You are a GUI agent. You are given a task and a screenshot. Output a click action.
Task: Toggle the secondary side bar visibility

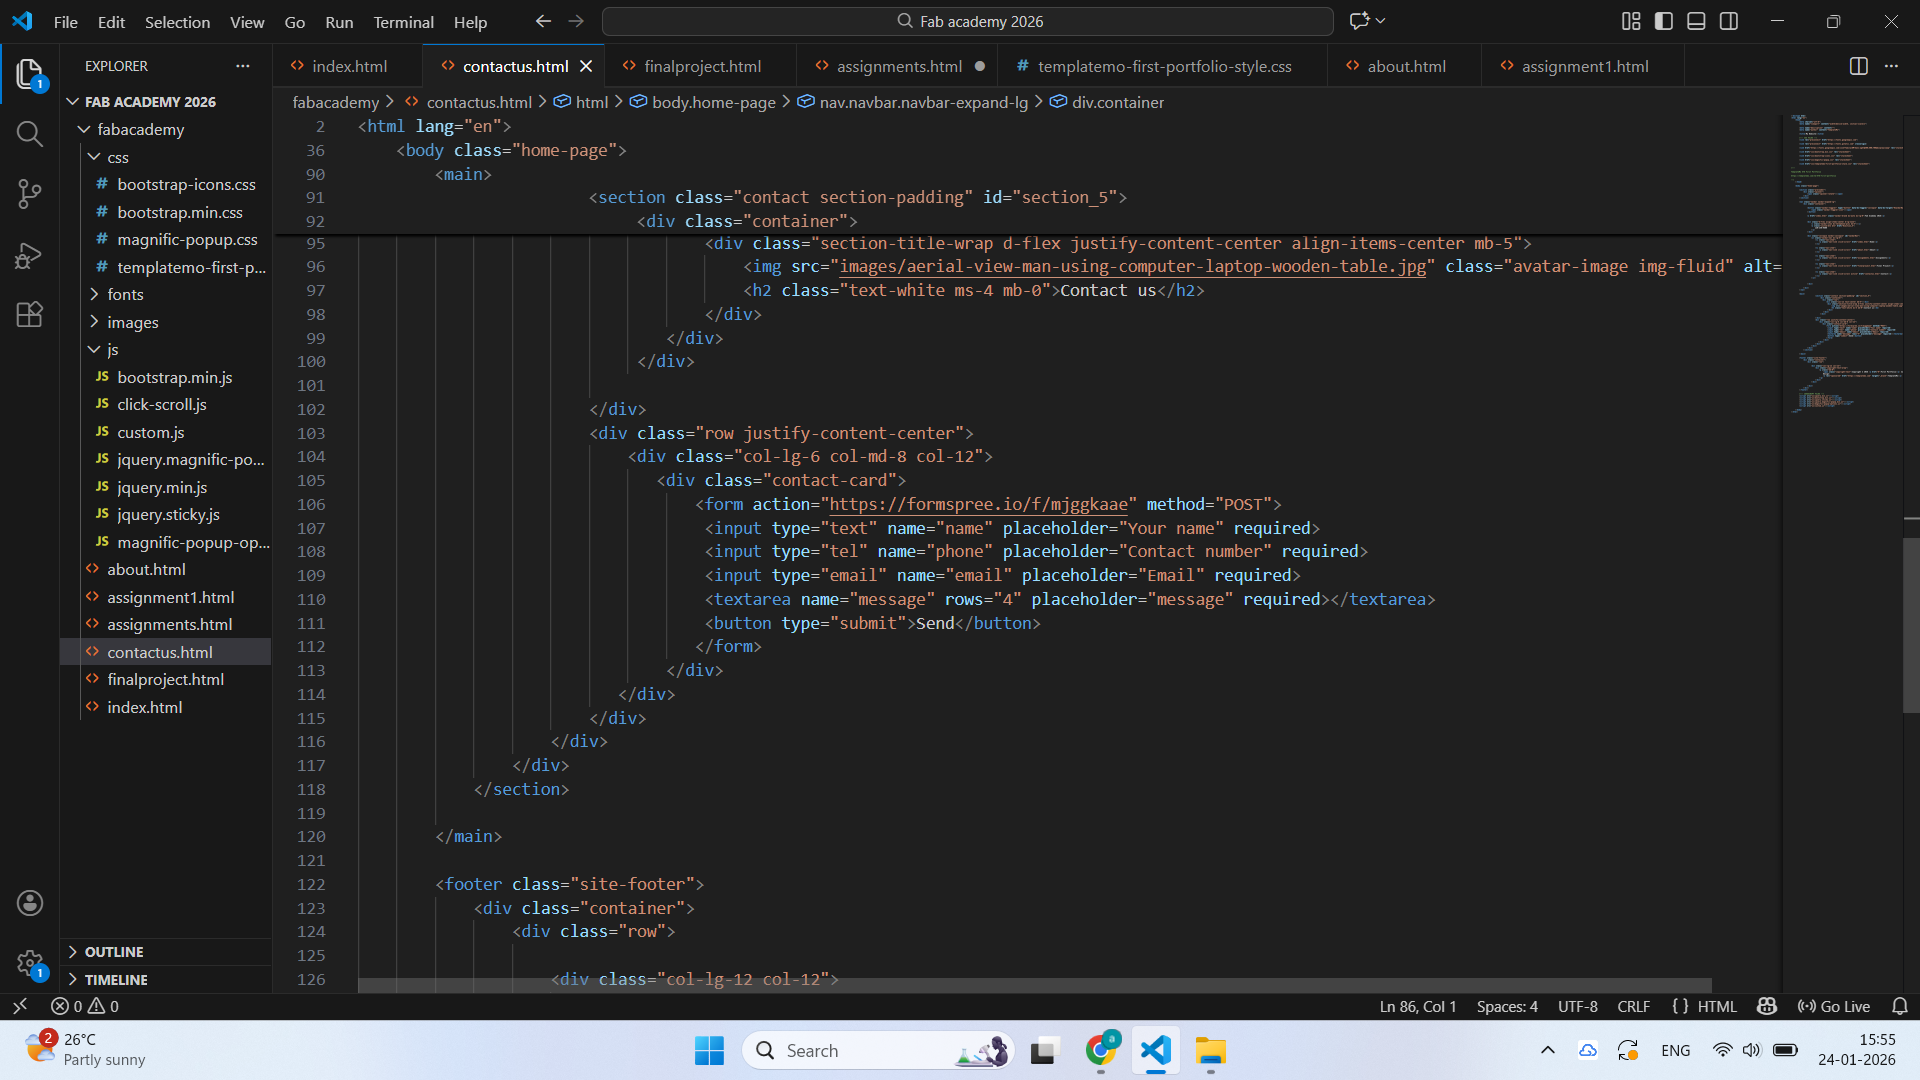[1729, 21]
